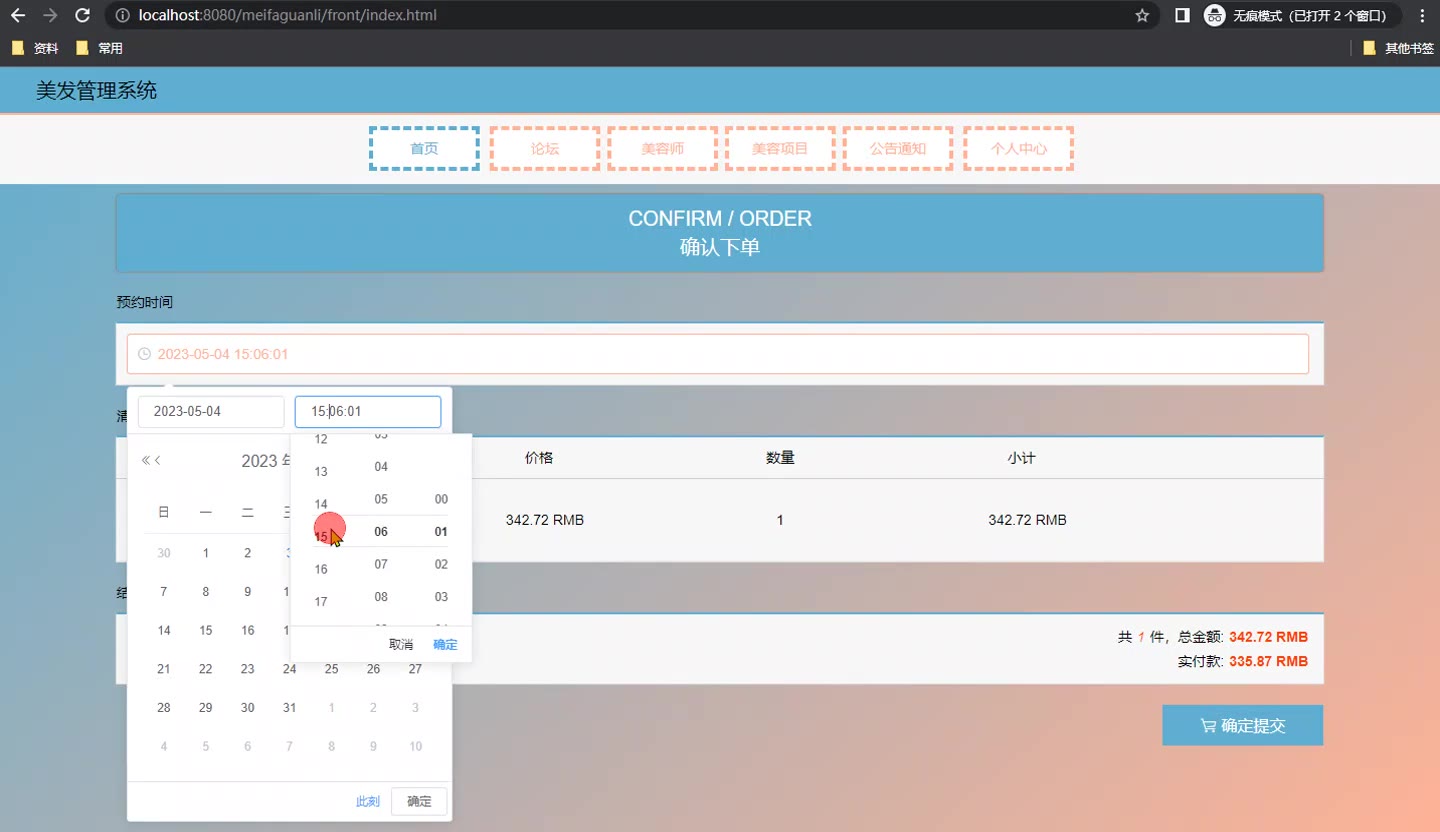Viewport: 1440px width, 832px height.
Task: Confirm the date picker with bottom 确定 button
Action: click(419, 802)
